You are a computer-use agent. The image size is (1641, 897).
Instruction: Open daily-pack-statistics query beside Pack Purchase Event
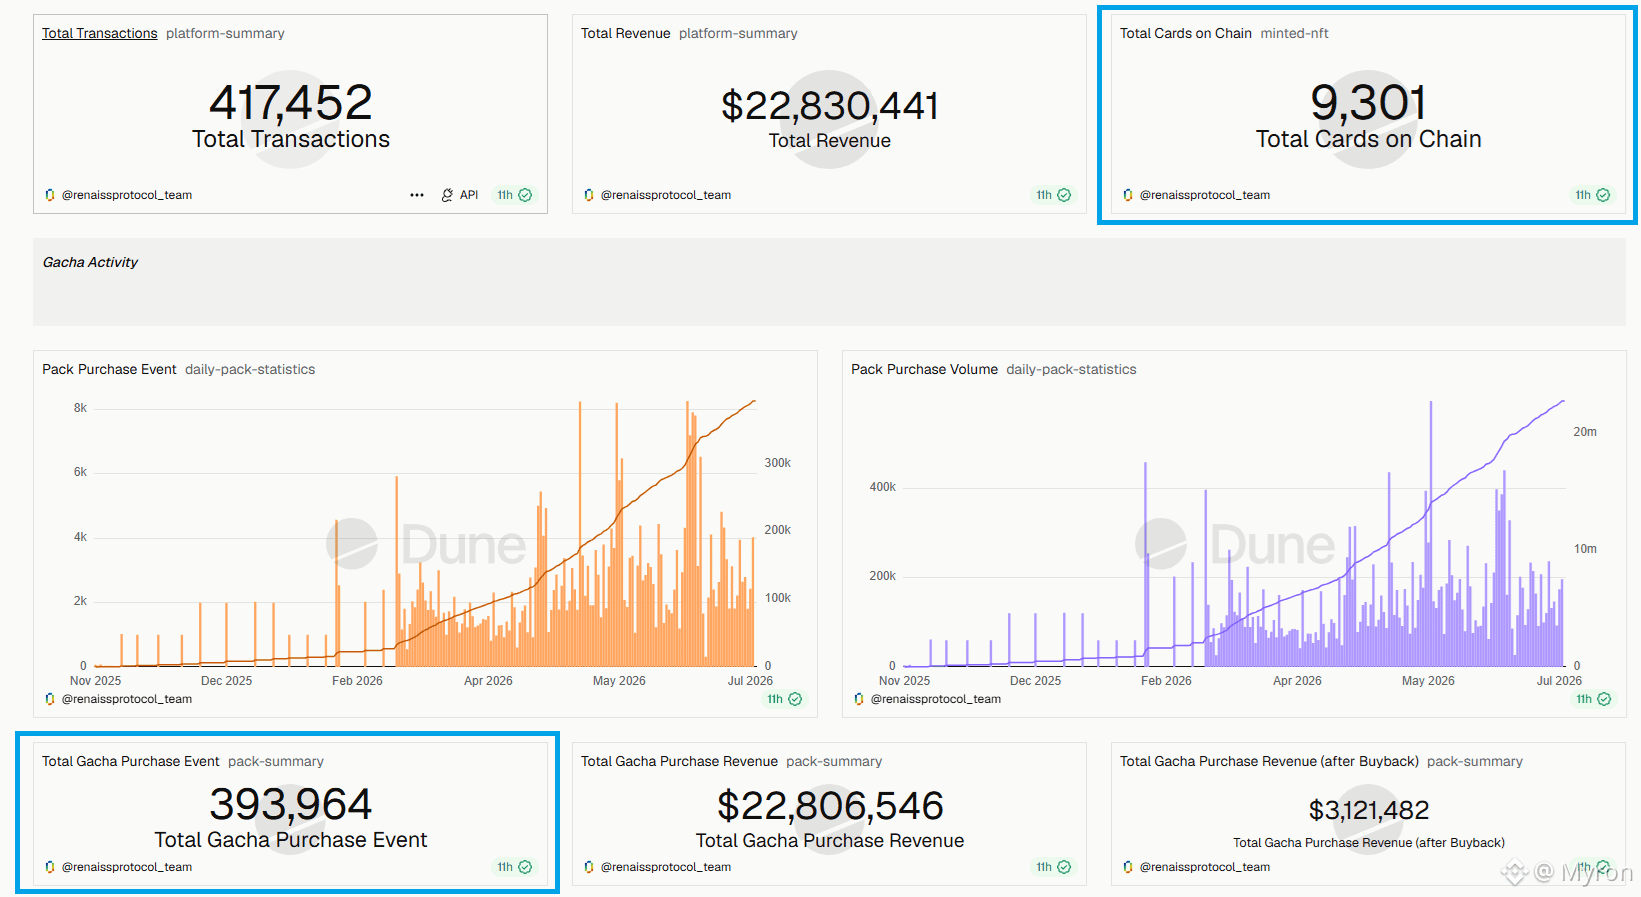(x=250, y=369)
